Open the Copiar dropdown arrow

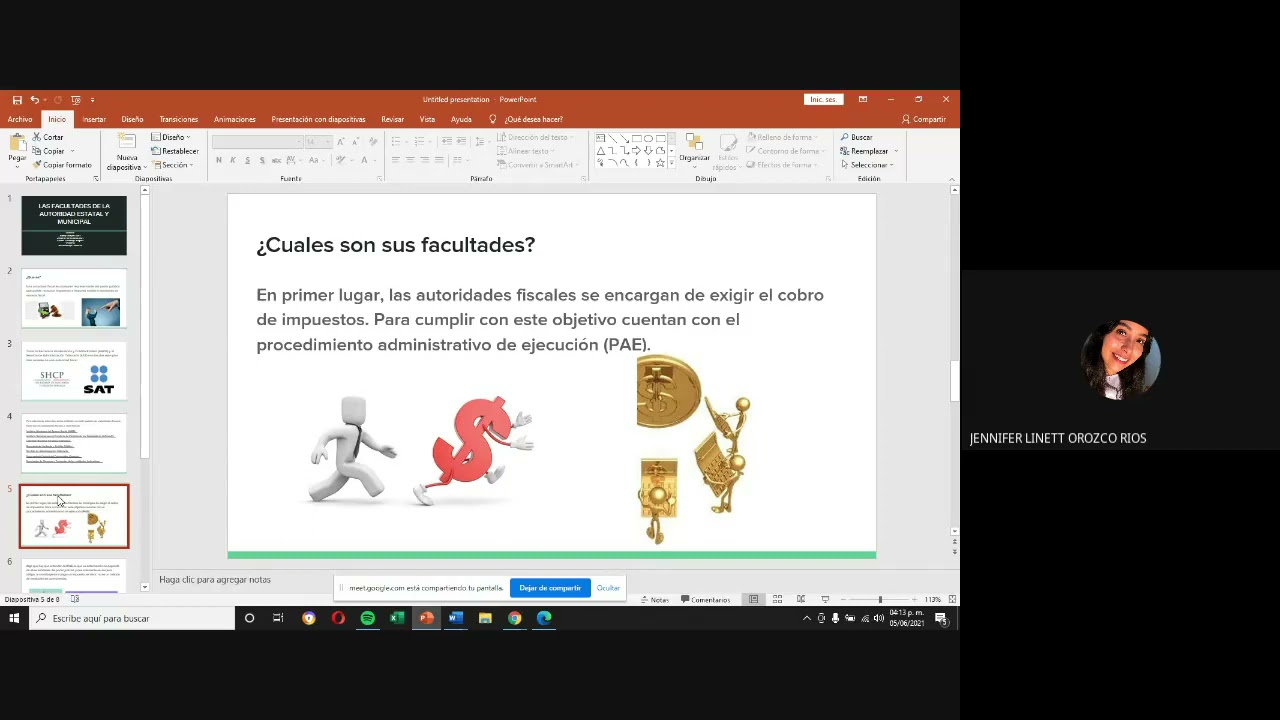[x=72, y=151]
